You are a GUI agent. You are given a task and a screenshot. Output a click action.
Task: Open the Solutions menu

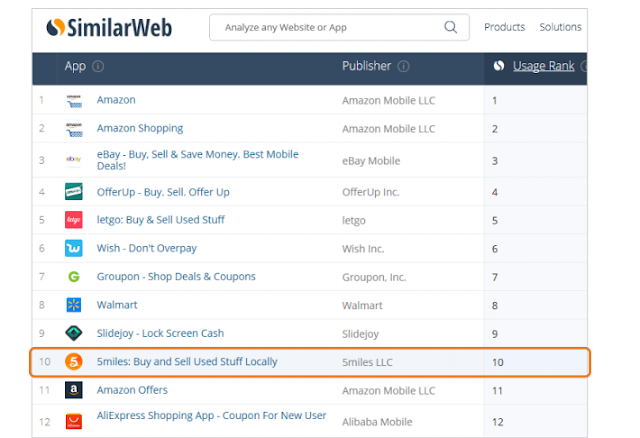[x=560, y=27]
